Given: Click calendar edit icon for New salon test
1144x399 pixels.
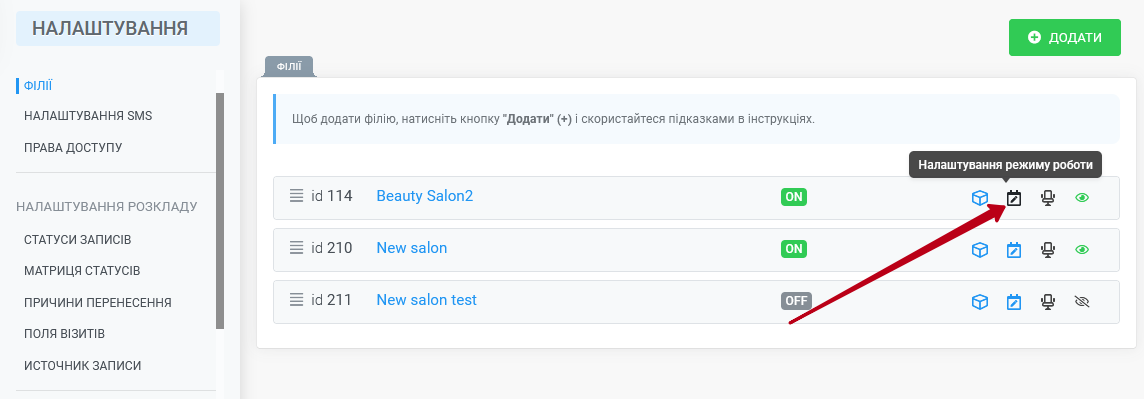Looking at the screenshot, I should click(1013, 302).
